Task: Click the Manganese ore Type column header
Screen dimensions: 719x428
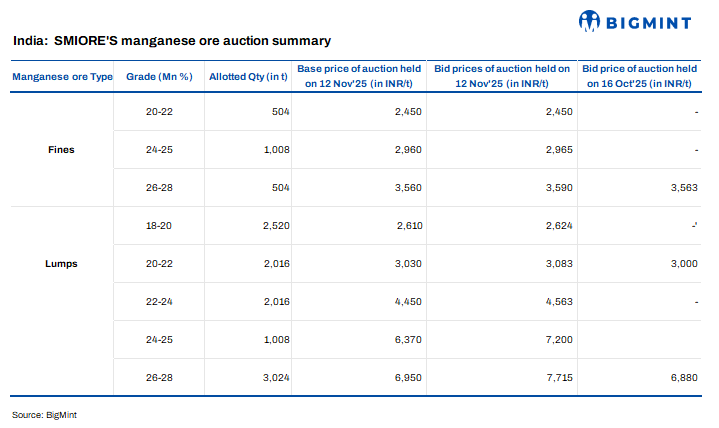Action: click(62, 77)
